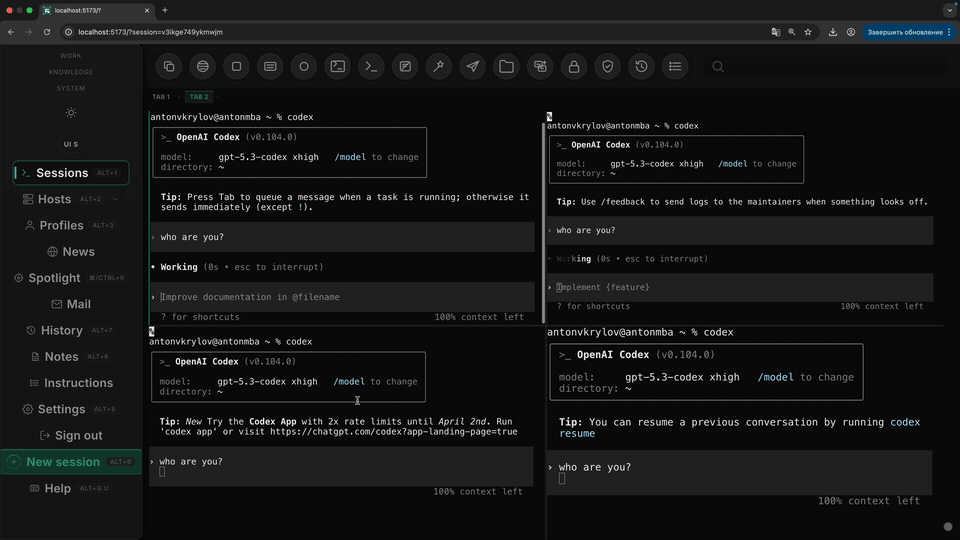Open News in the sidebar

71,252
